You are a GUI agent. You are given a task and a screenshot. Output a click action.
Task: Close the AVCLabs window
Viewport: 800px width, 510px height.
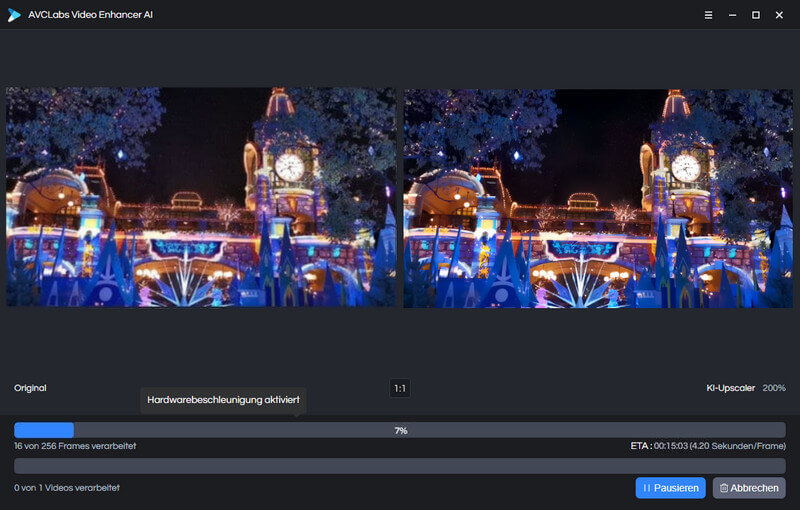point(779,15)
